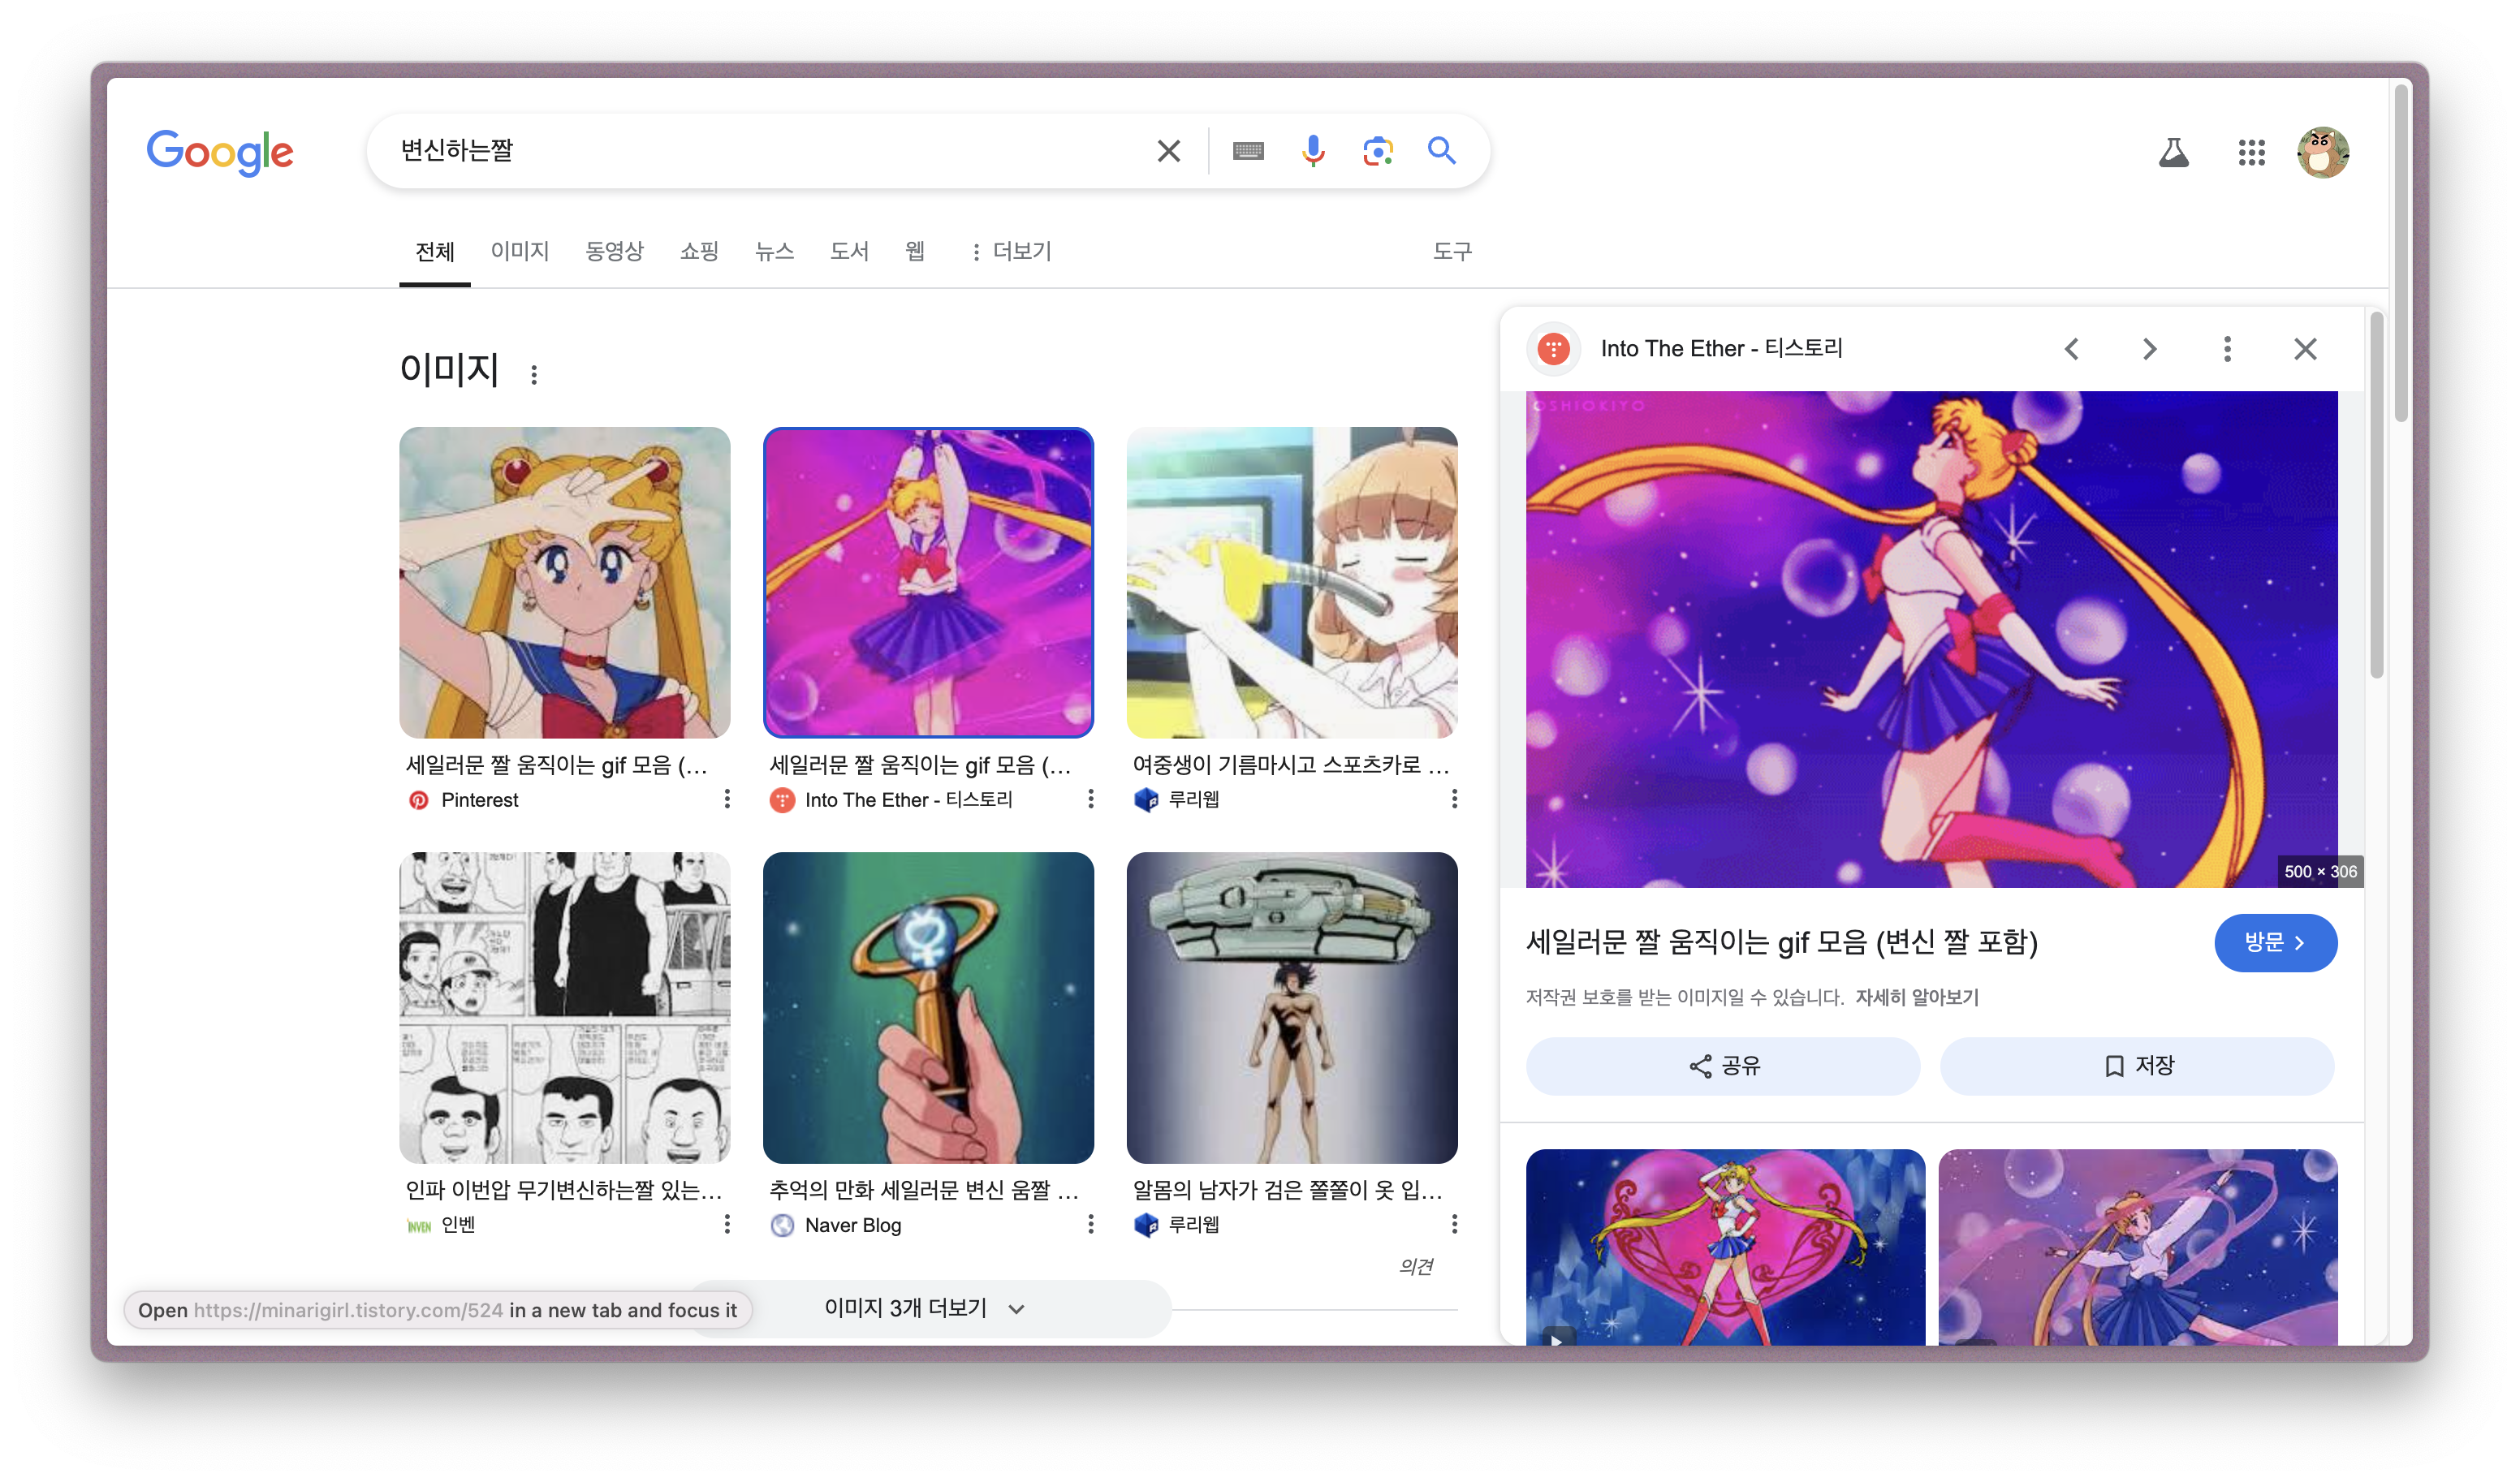Open the 도구 search tools
2520x1482 pixels.
pos(1452,251)
